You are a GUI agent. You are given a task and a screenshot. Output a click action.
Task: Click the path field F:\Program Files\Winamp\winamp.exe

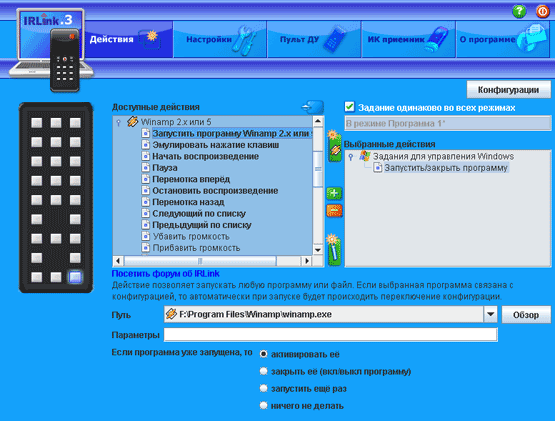(324, 314)
